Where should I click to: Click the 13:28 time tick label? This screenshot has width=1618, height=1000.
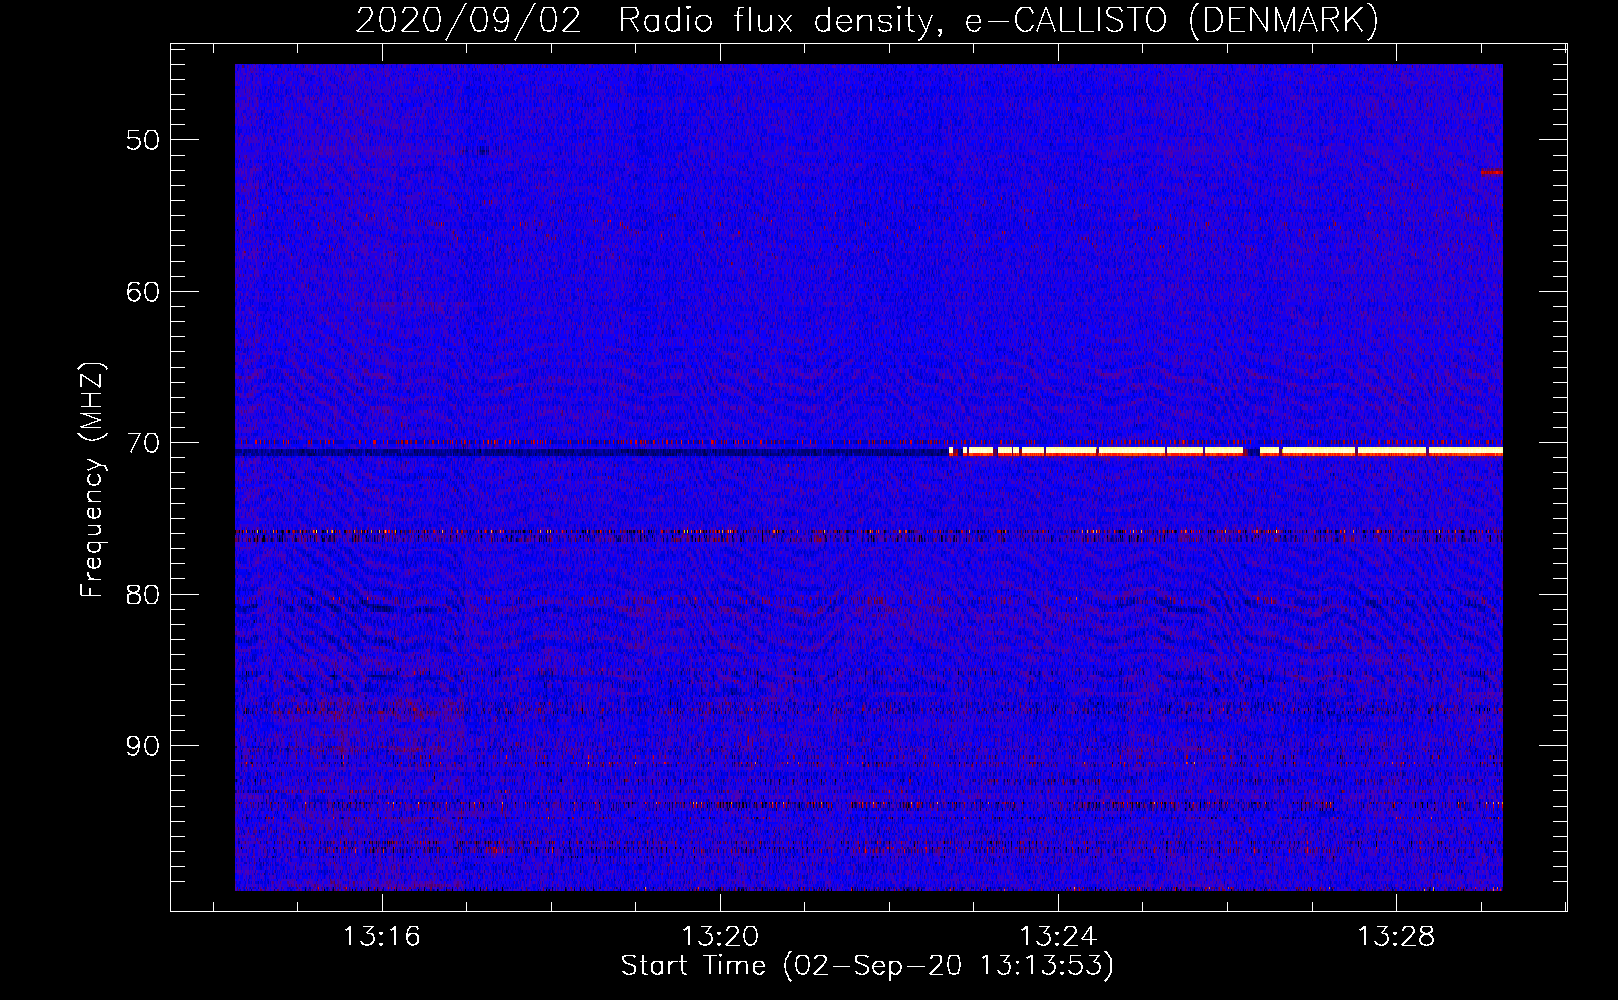(1396, 937)
